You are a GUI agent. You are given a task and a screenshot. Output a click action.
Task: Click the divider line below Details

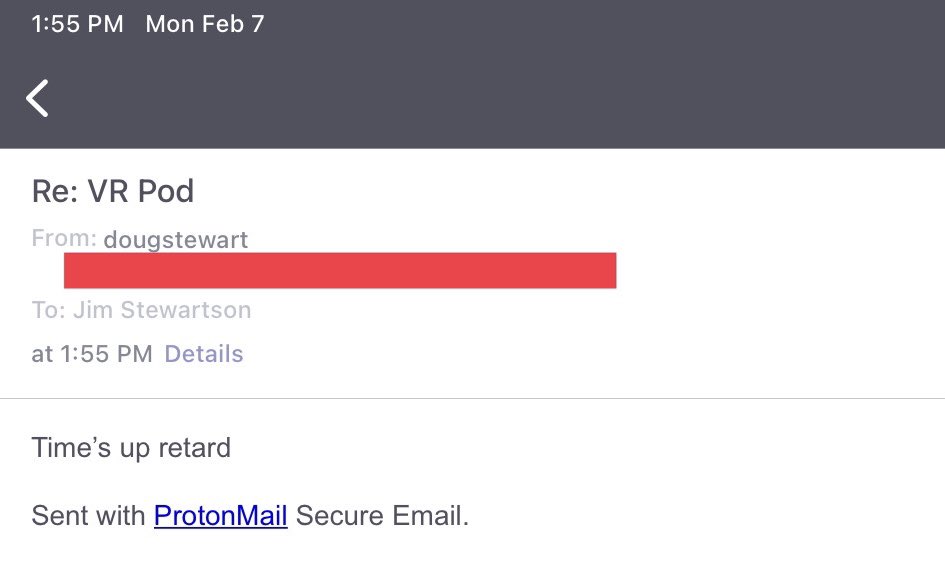coord(472,398)
